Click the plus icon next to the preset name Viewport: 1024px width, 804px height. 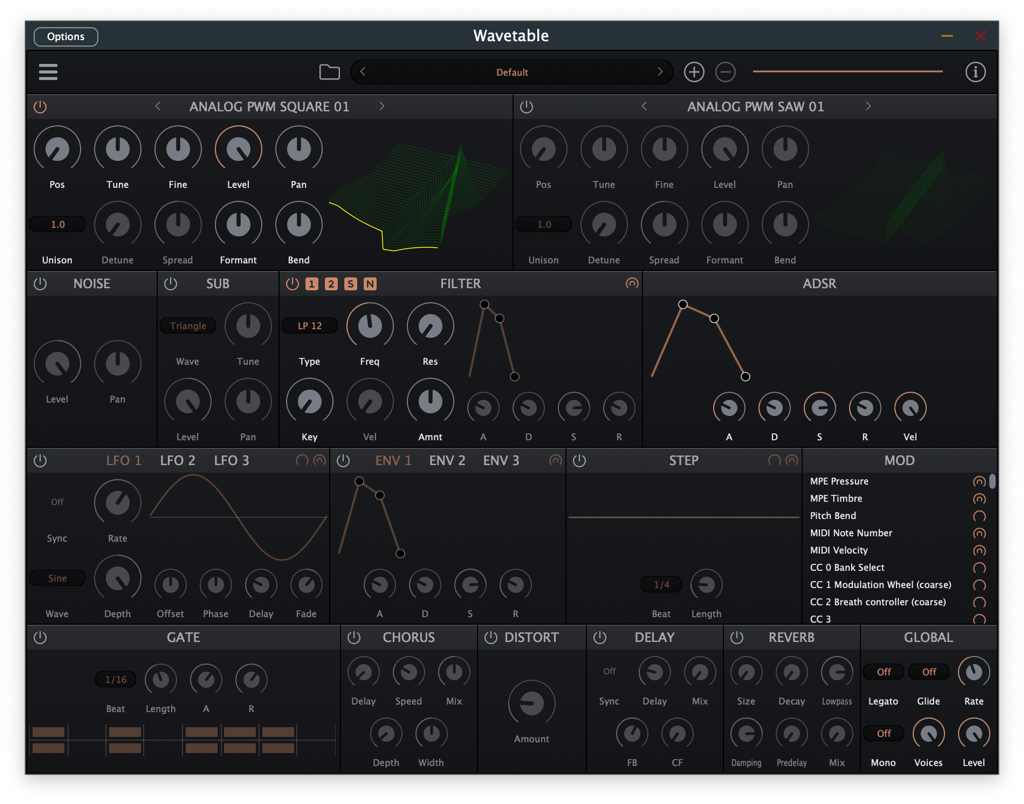pos(693,71)
